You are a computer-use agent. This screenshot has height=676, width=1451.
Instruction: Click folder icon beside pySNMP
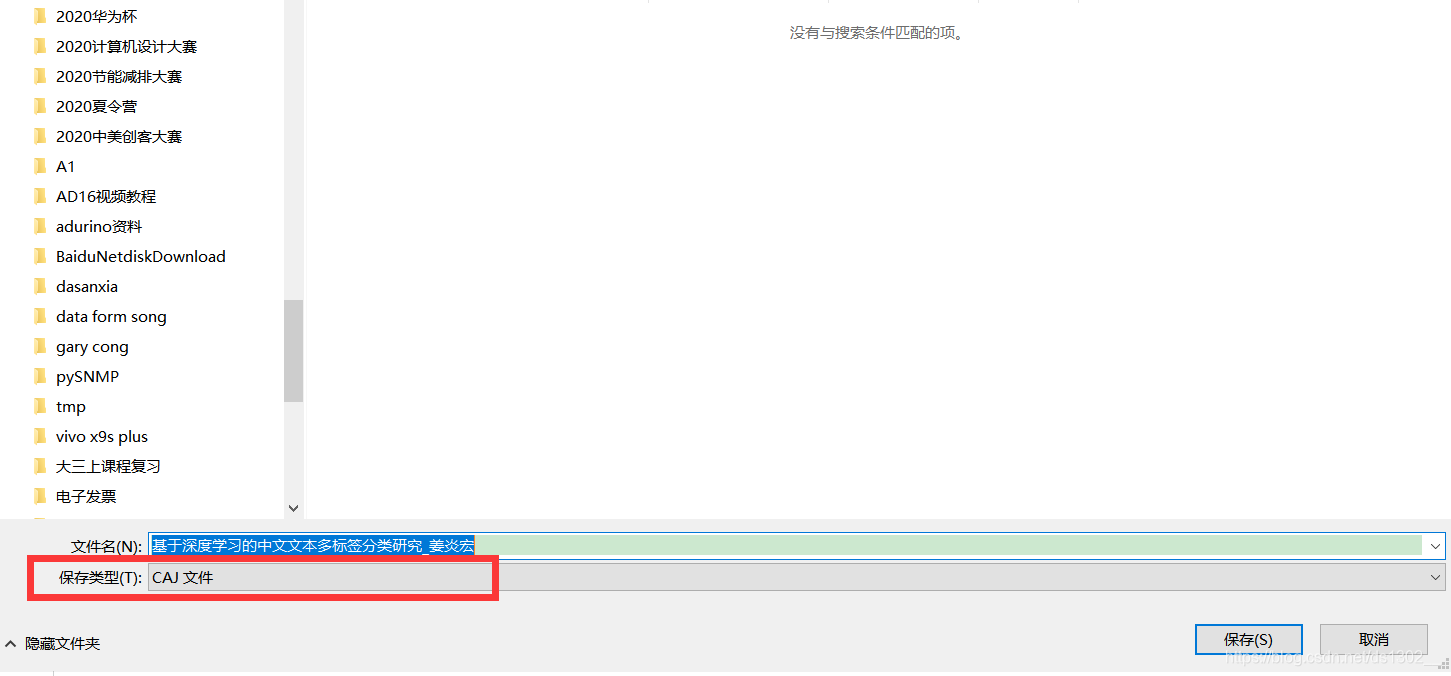[x=40, y=376]
